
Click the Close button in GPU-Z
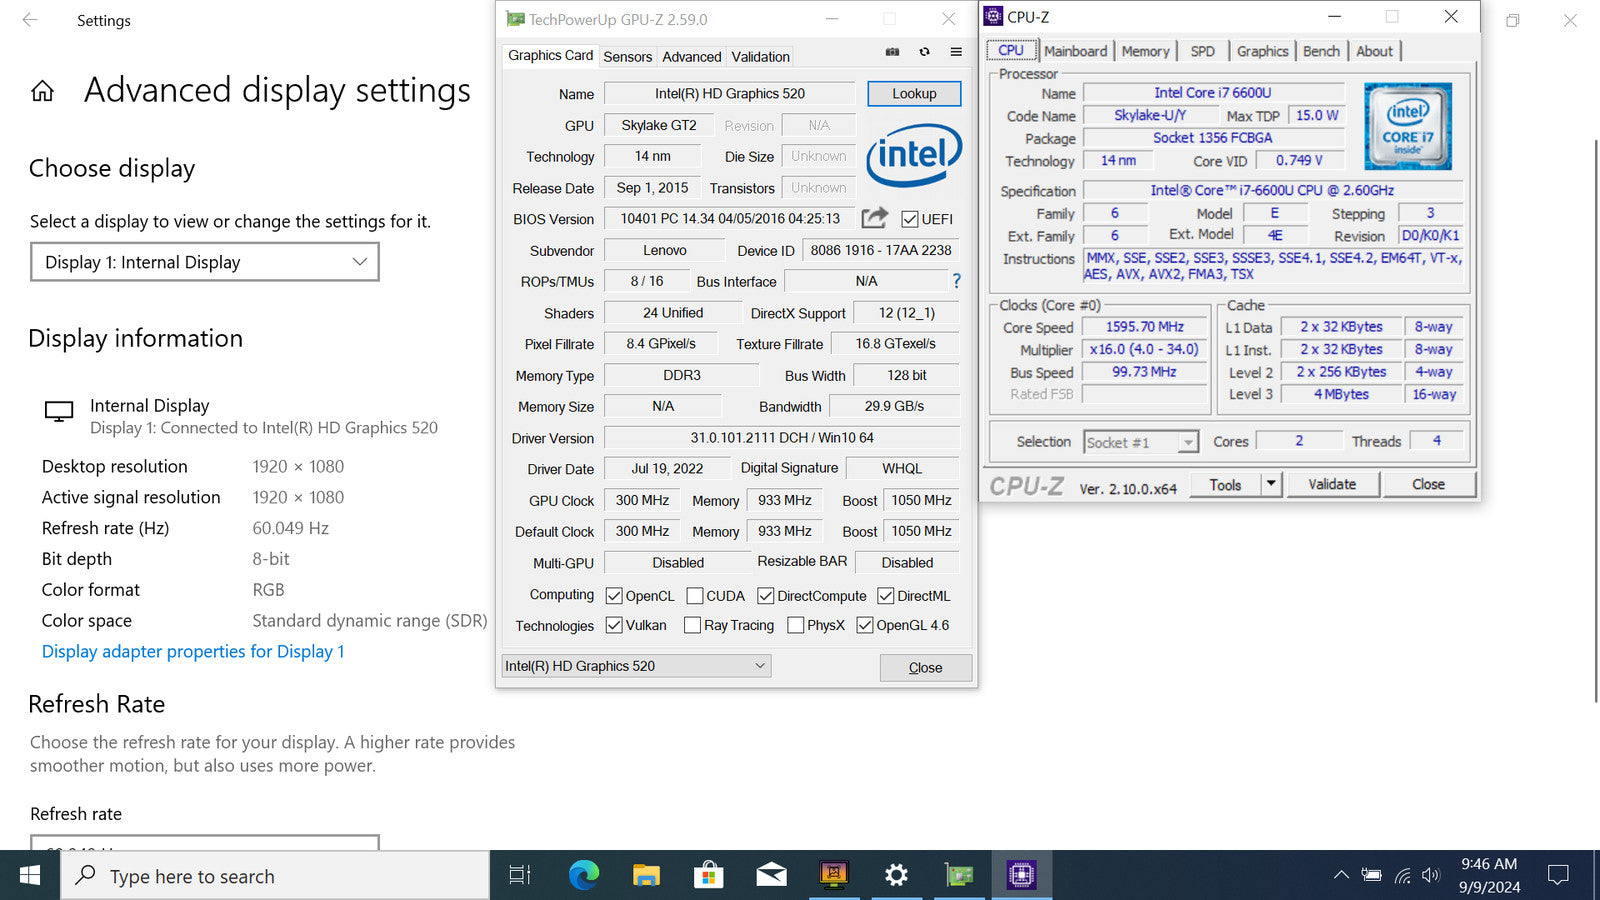(x=925, y=668)
